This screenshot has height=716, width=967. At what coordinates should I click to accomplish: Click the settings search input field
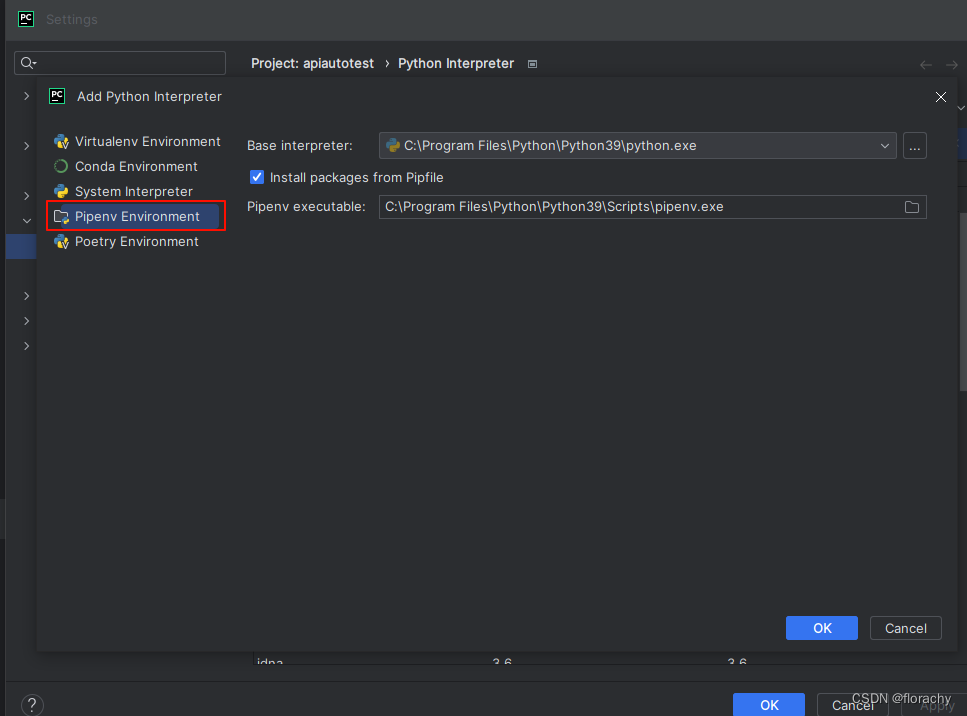point(120,63)
